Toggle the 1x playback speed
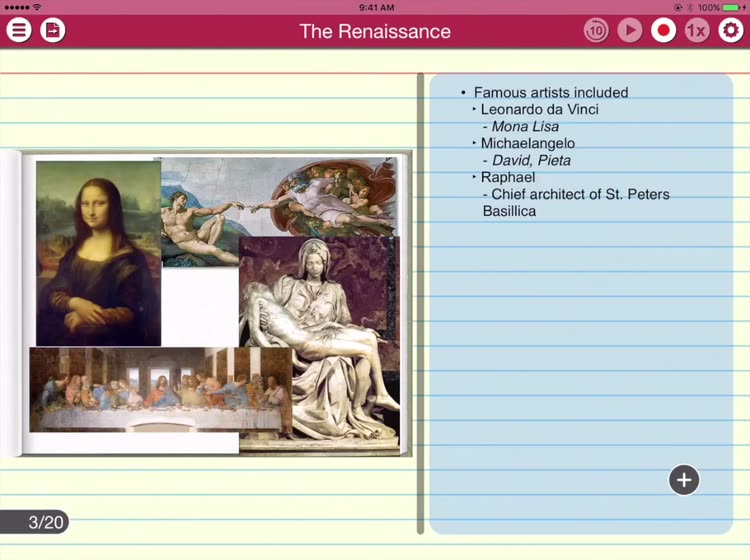 (696, 30)
